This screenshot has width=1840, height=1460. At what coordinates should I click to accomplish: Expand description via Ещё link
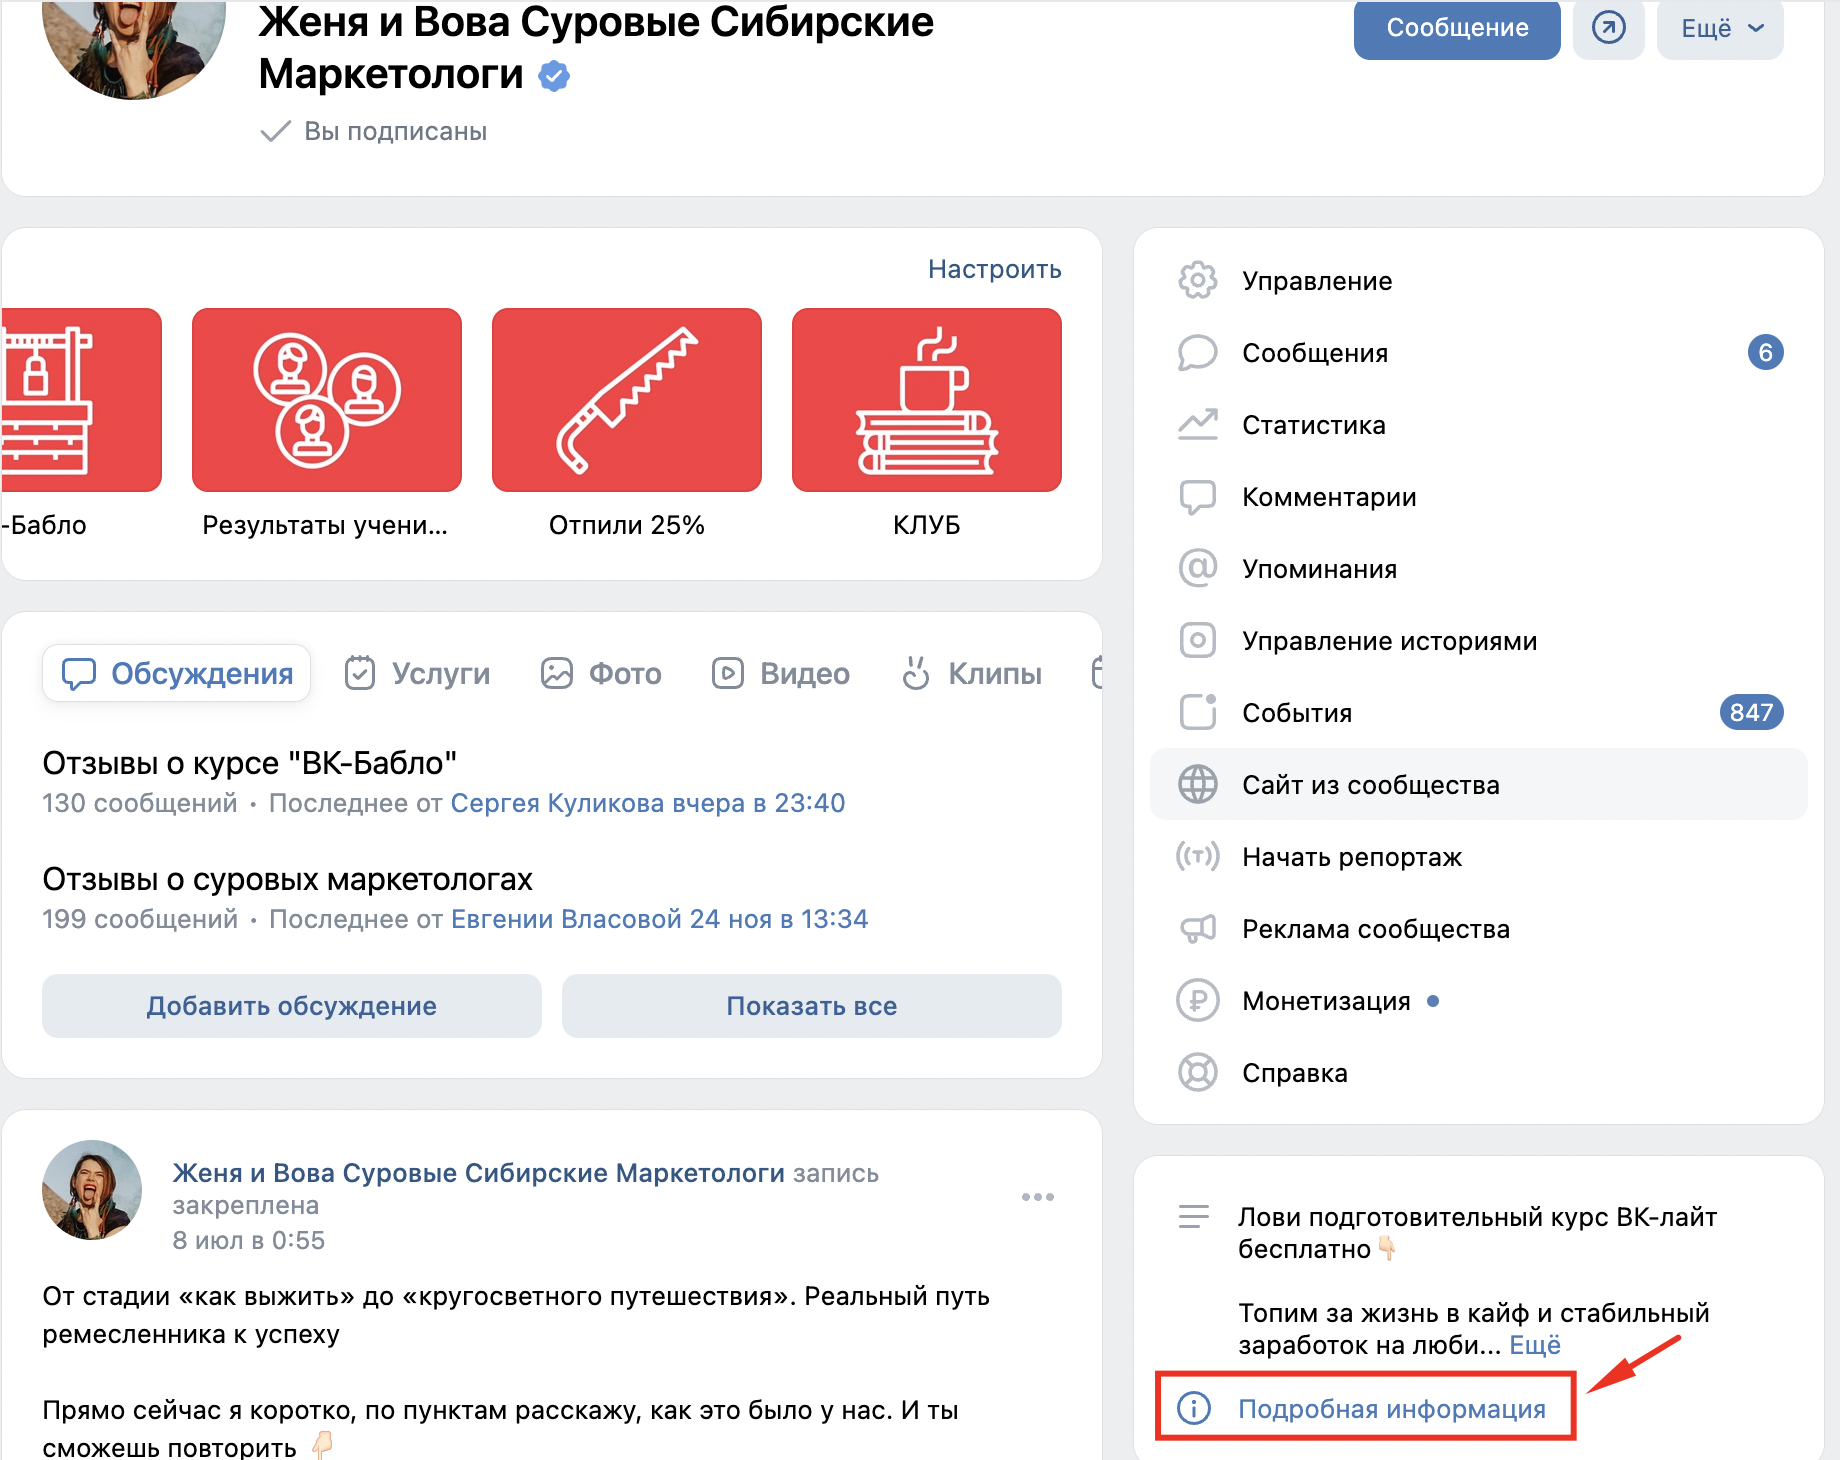[x=1534, y=1345]
